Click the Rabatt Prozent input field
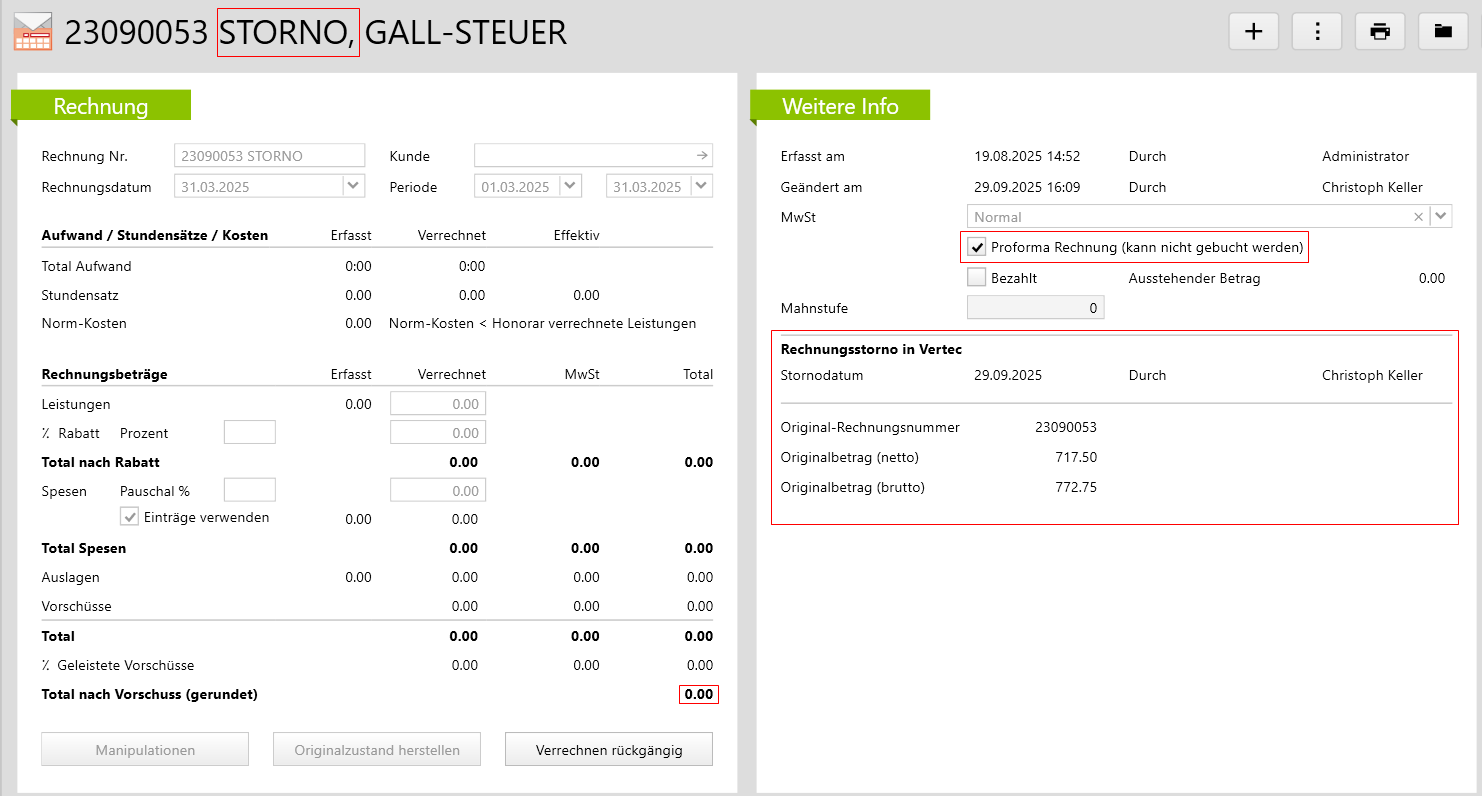 (x=249, y=433)
